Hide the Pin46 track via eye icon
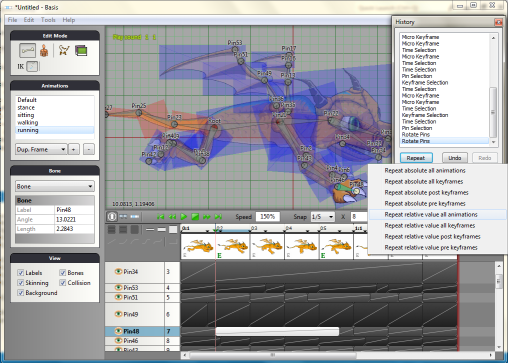Viewport: 508px width, 363px height. [x=118, y=340]
